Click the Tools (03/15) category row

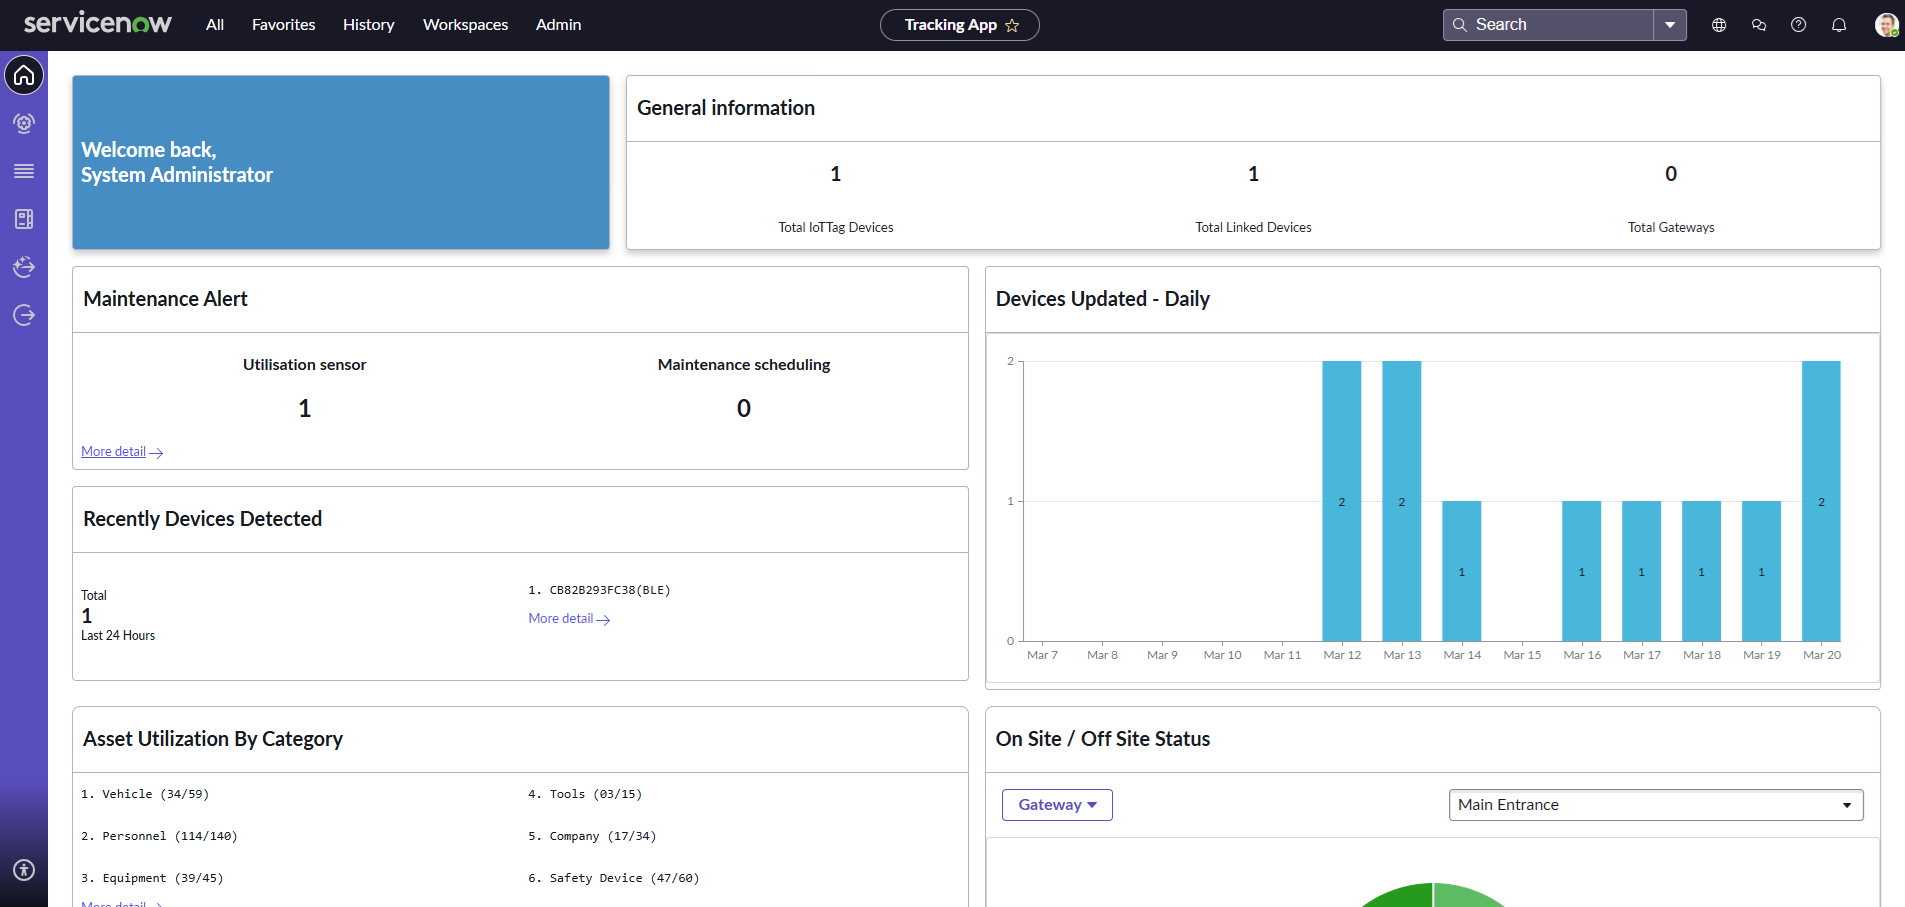pyautogui.click(x=585, y=794)
